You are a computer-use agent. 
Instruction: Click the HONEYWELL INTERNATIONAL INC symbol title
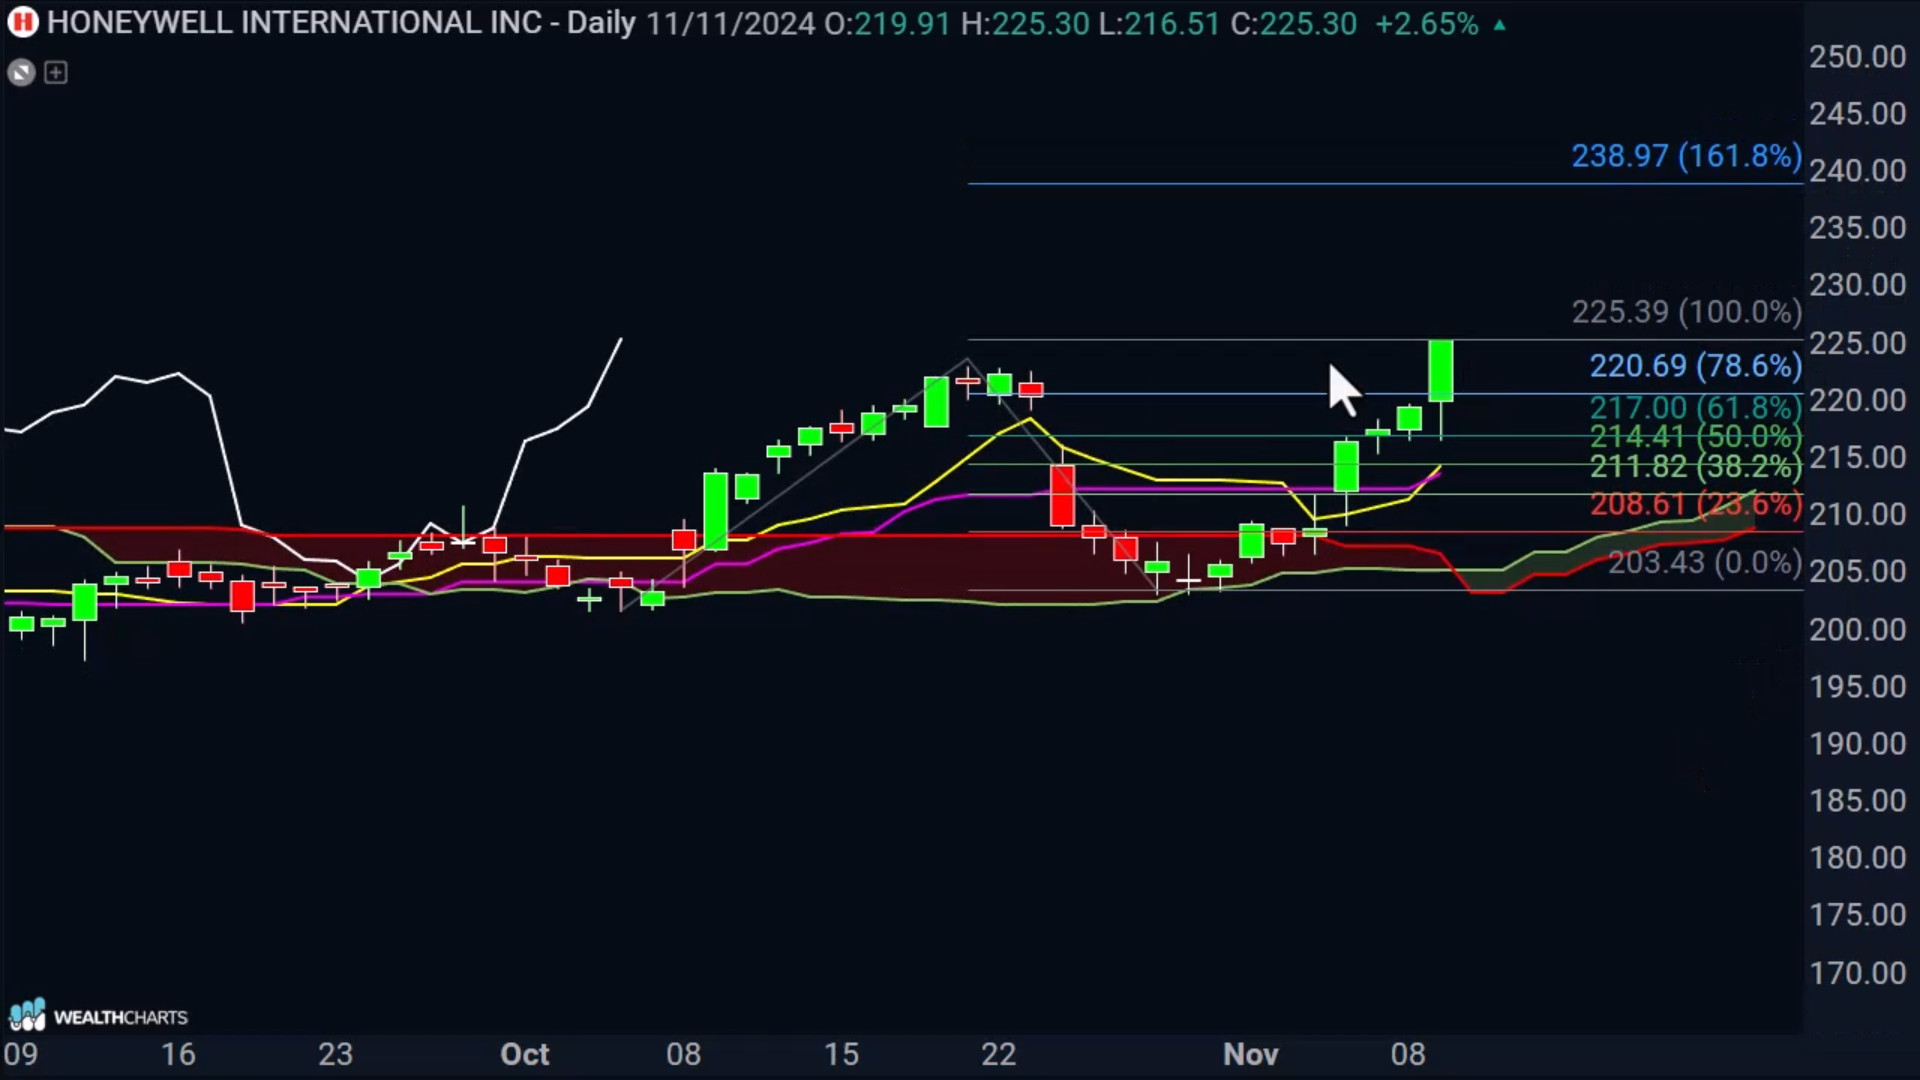pyautogui.click(x=294, y=23)
